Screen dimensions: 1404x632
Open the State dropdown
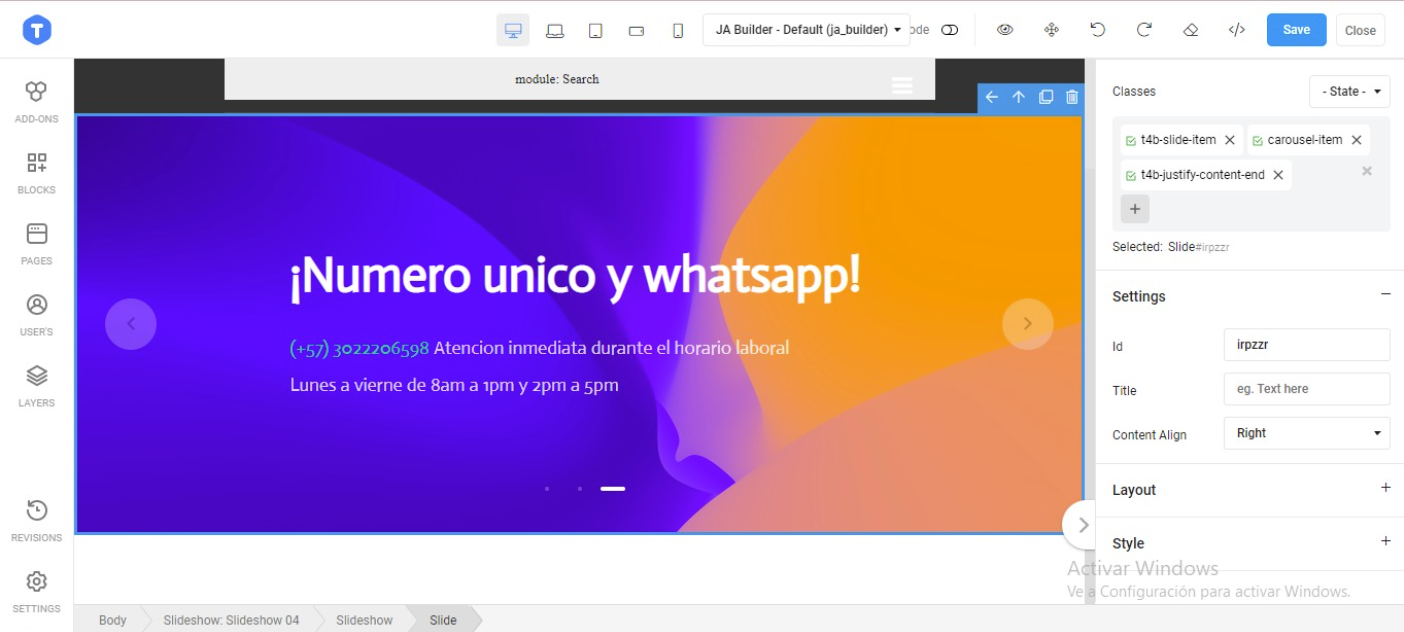[x=1349, y=91]
